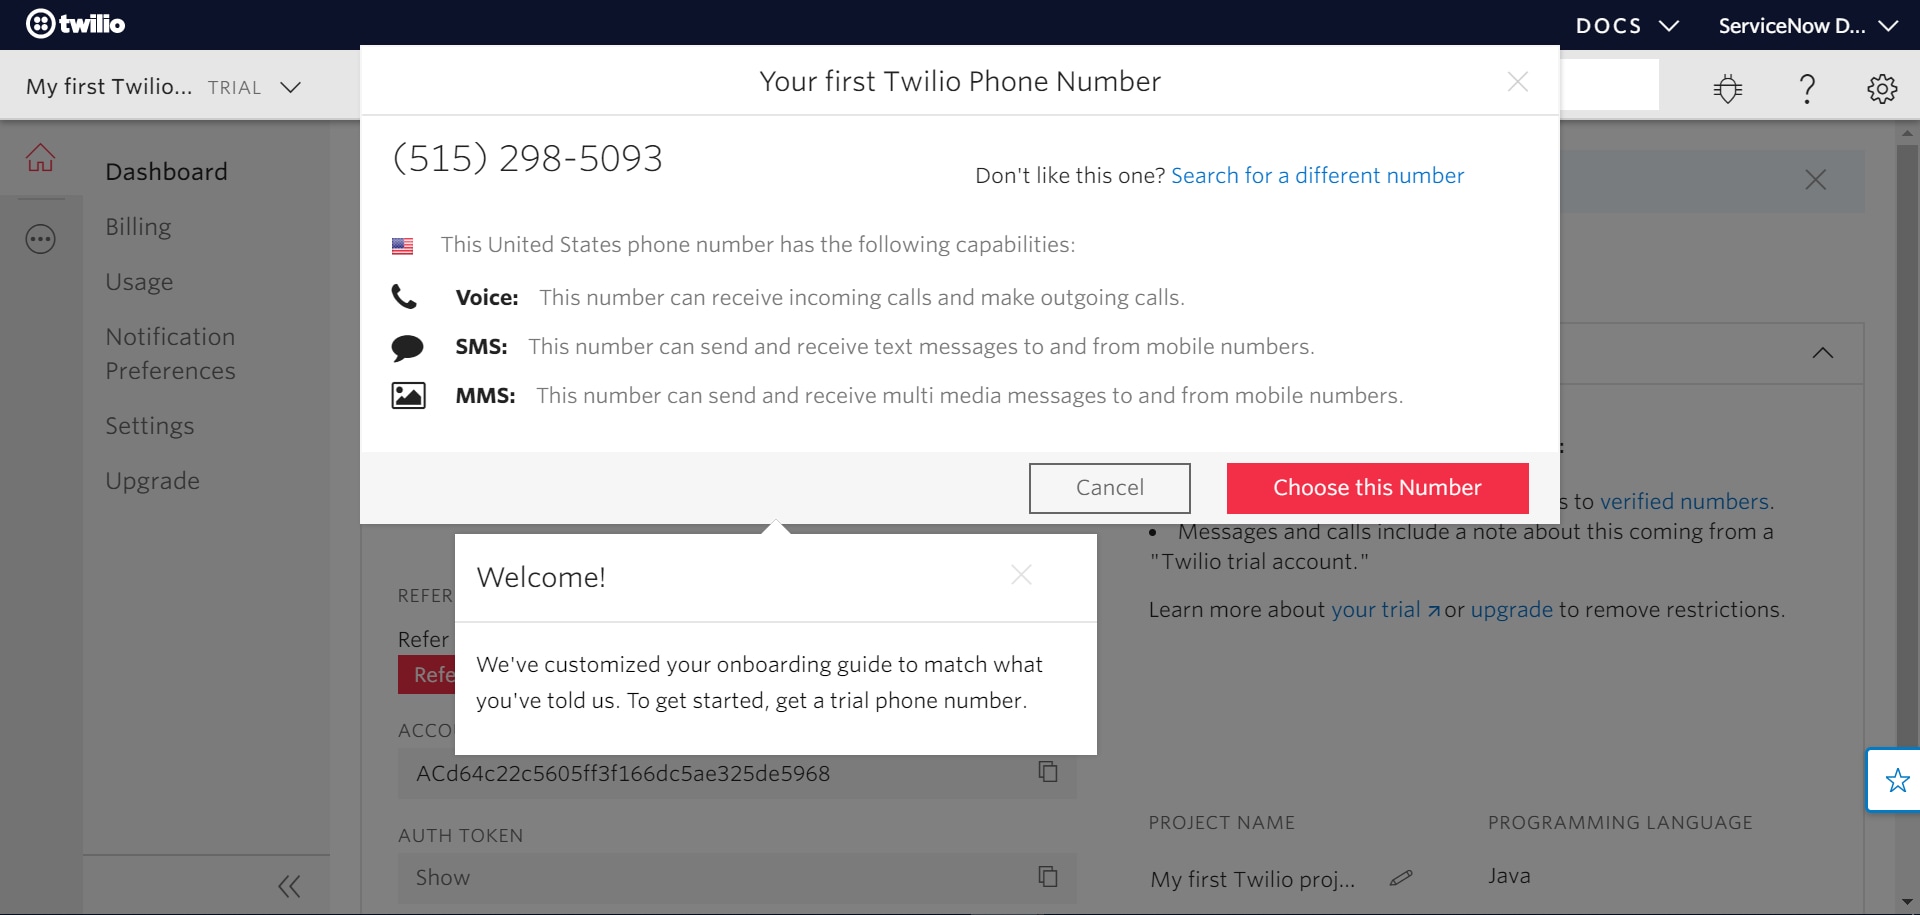Image resolution: width=1920 pixels, height=915 pixels.
Task: Edit the project name with the pencil icon
Action: (x=1400, y=880)
